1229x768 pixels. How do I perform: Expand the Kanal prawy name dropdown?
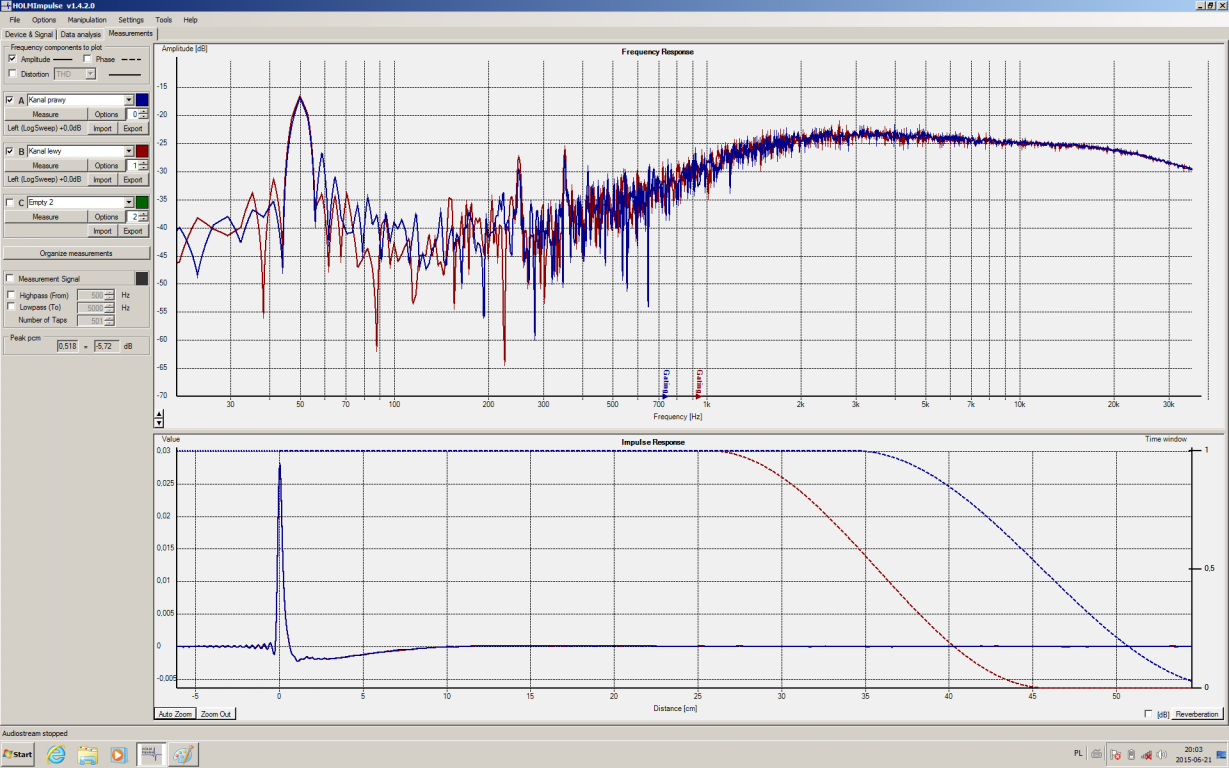click(129, 100)
